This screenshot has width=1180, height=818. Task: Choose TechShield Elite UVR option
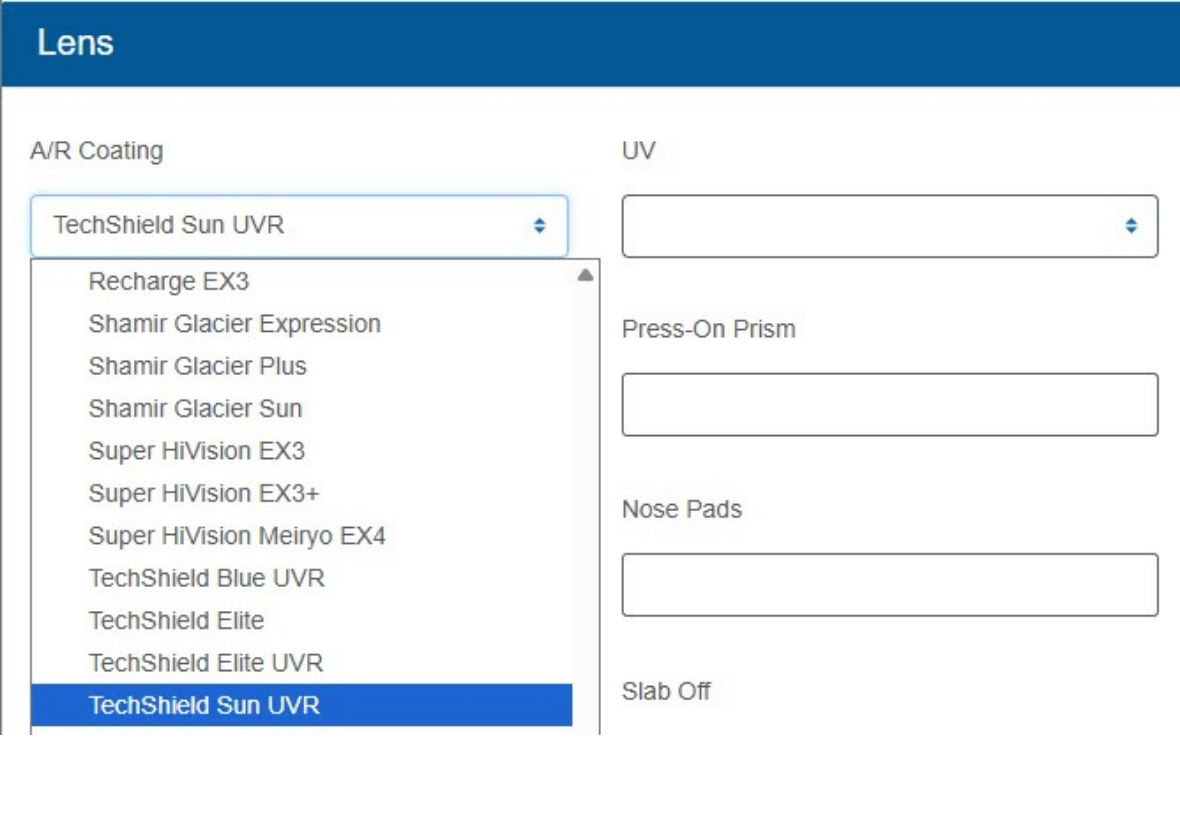[x=205, y=663]
